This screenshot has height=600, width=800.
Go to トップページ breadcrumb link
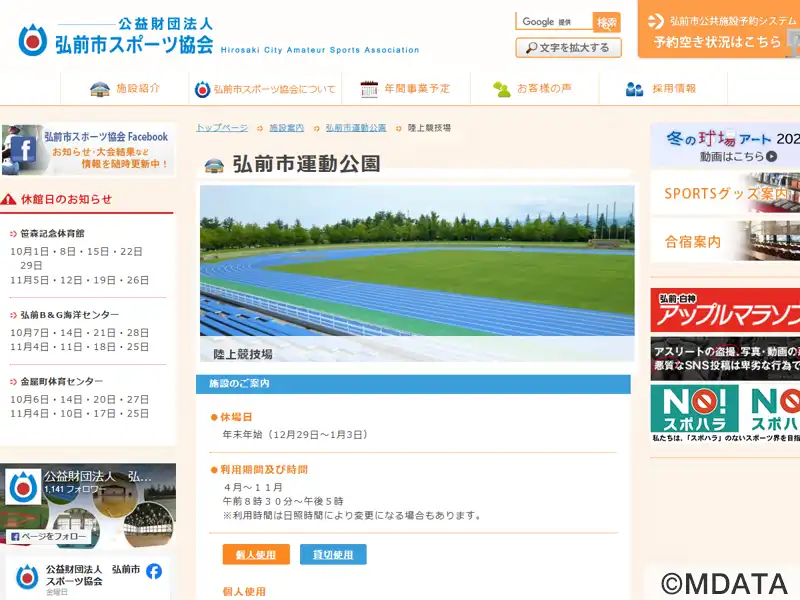point(222,128)
